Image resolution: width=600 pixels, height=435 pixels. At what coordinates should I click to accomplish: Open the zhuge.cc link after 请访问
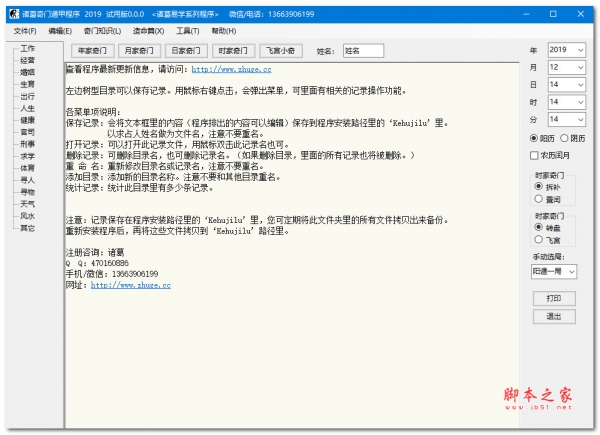232,69
